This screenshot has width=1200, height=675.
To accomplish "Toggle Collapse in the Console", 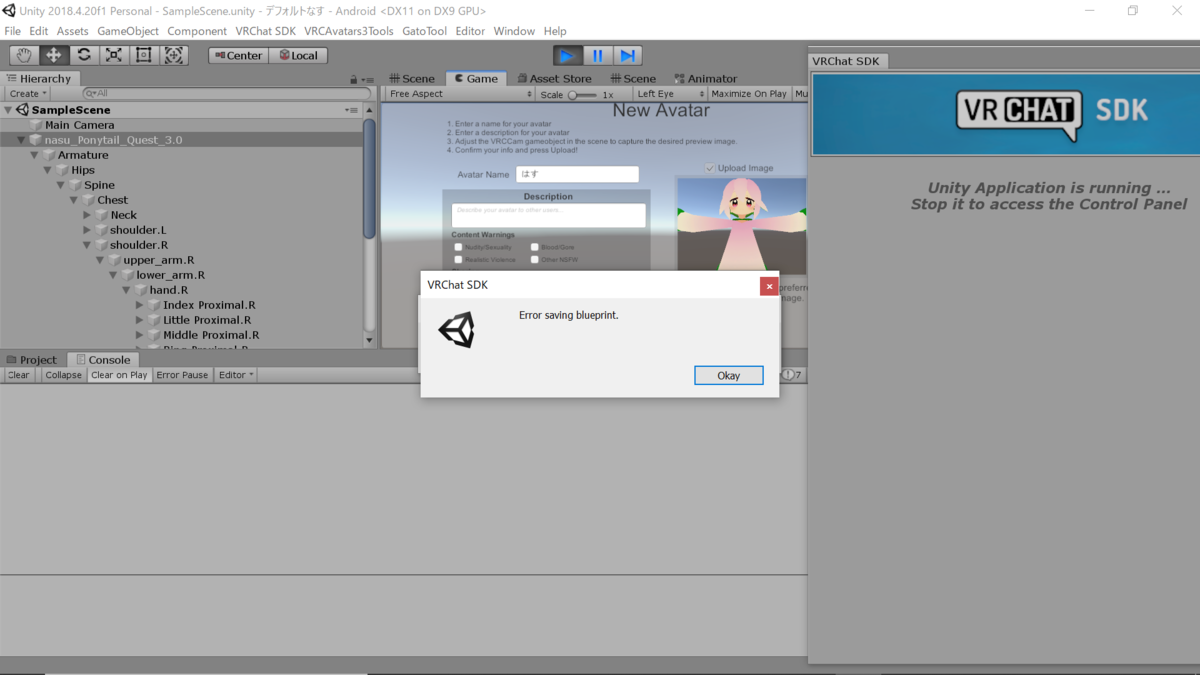I will [63, 375].
